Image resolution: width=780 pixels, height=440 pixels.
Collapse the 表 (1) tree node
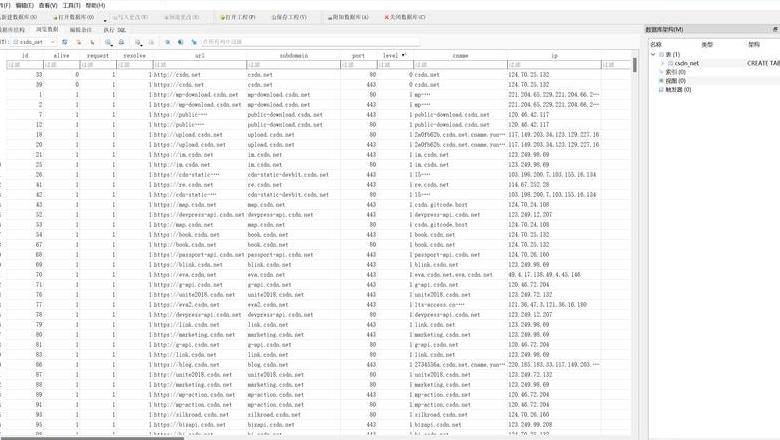tap(653, 54)
